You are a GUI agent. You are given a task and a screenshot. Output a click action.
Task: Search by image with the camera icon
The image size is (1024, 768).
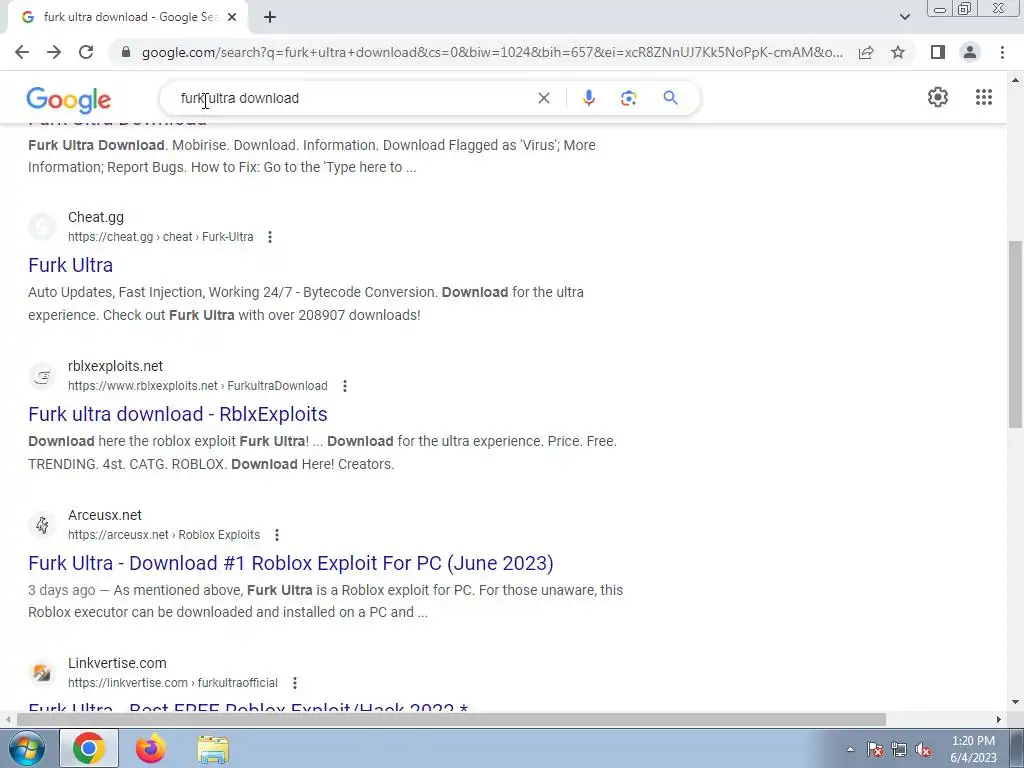click(x=628, y=98)
